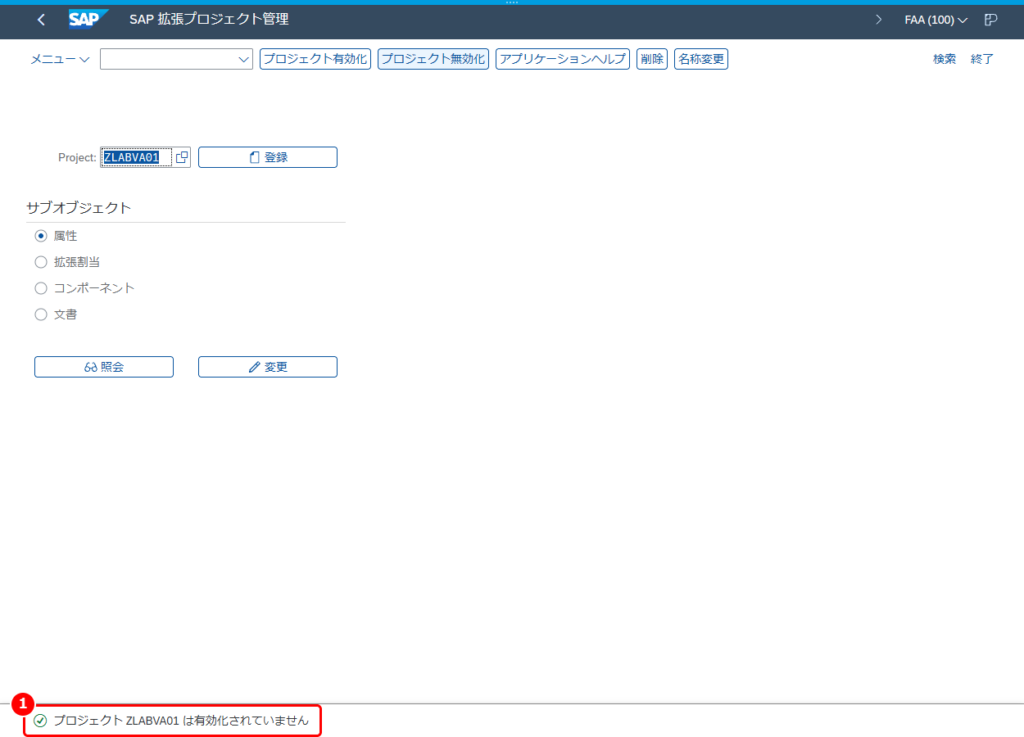Choose the コンポーネント radio option
1024x737 pixels.
(x=41, y=288)
